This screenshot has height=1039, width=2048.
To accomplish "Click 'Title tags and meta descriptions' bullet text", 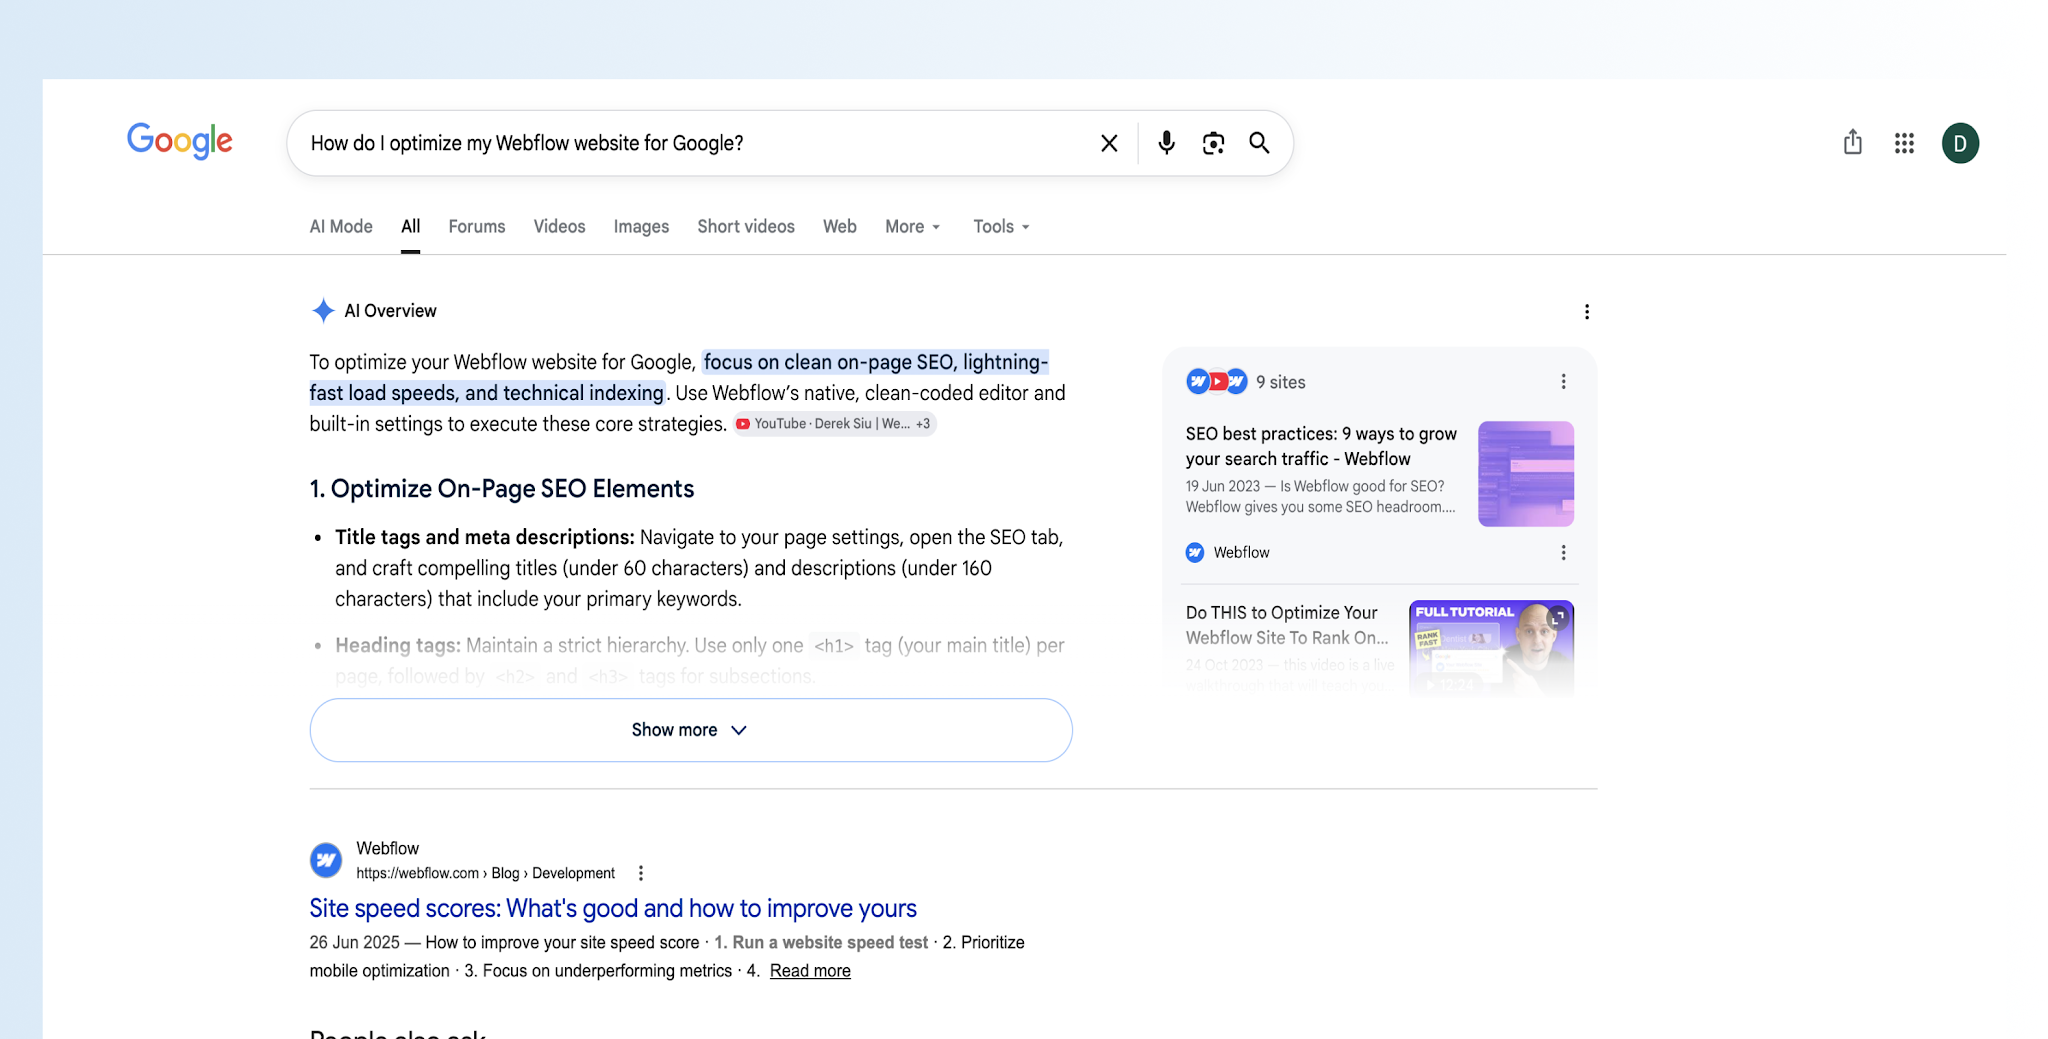I will [485, 537].
